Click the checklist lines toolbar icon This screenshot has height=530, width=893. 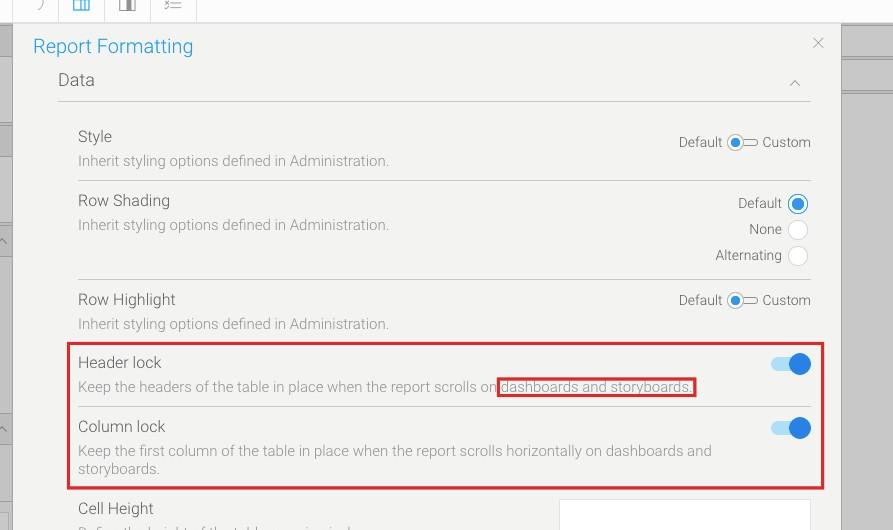173,5
